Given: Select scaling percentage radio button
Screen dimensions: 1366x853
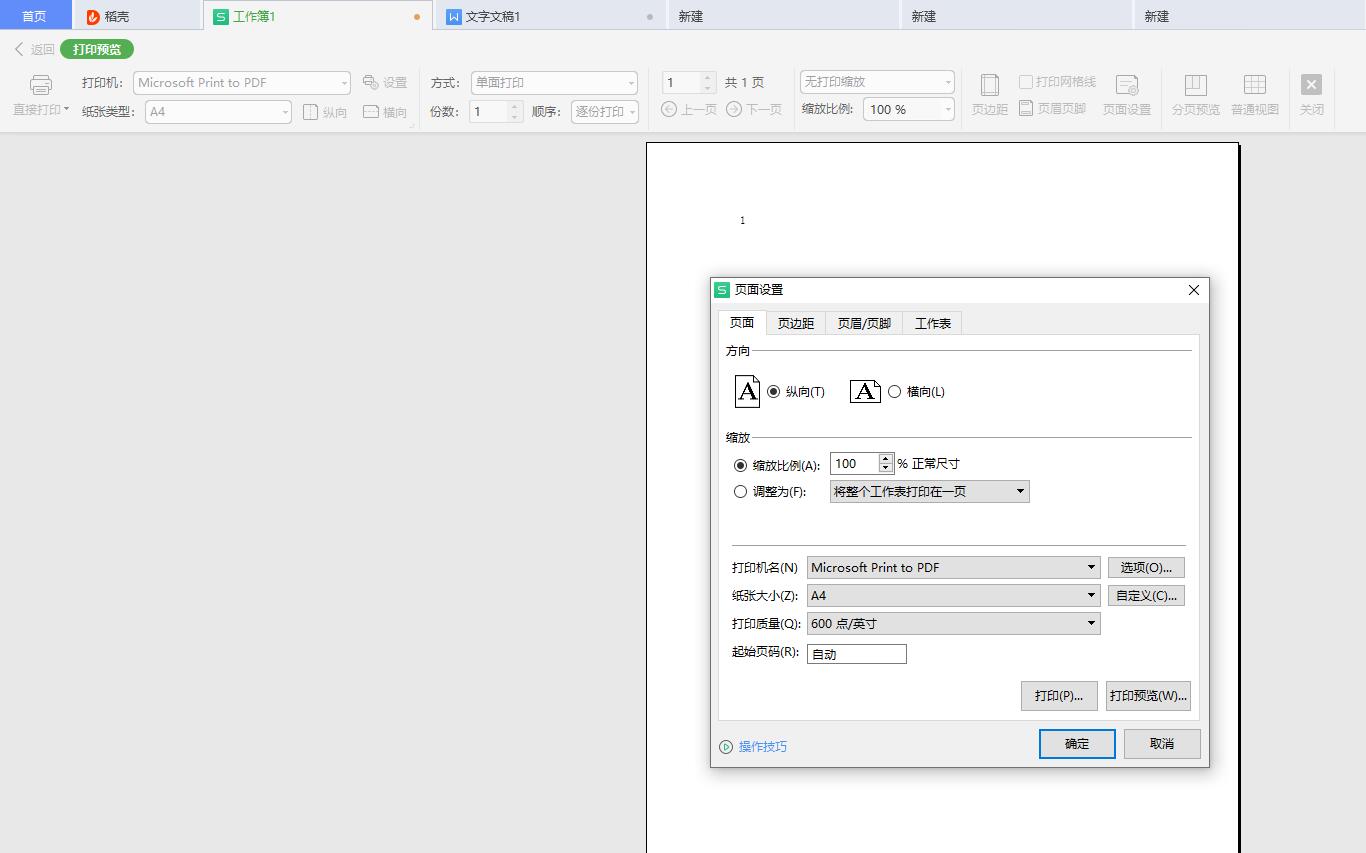Looking at the screenshot, I should (x=740, y=465).
